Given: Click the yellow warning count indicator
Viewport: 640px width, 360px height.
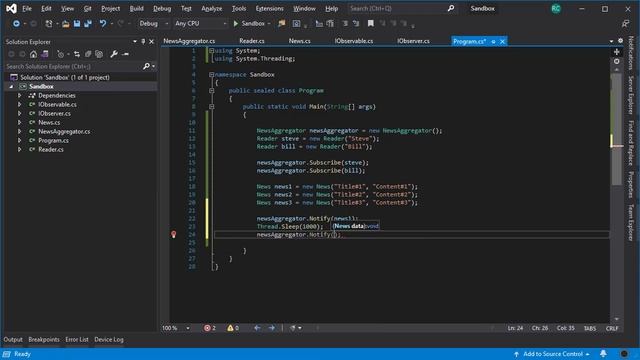Looking at the screenshot, I should 233,328.
